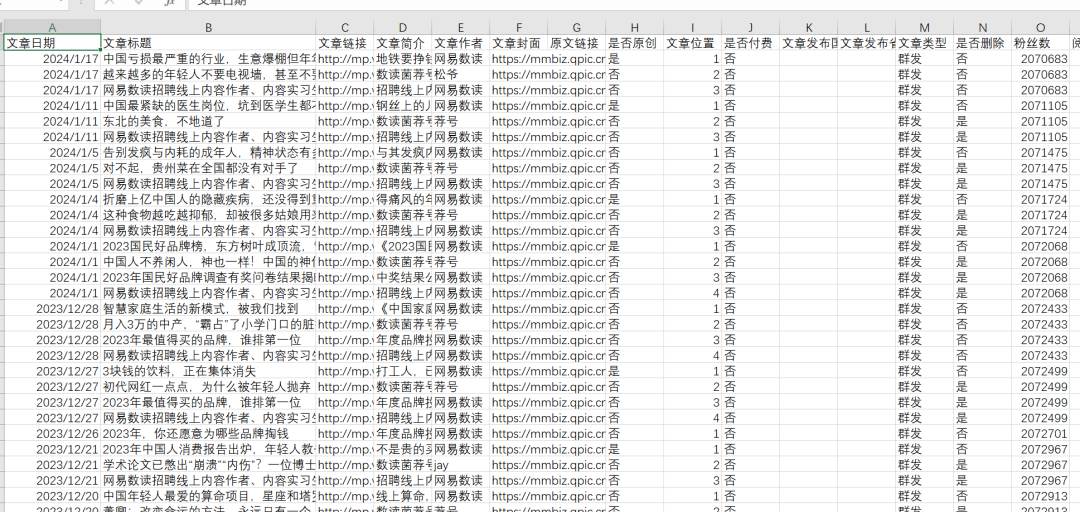This screenshot has height=512, width=1080.
Task: Select column F header
Action: click(x=519, y=28)
